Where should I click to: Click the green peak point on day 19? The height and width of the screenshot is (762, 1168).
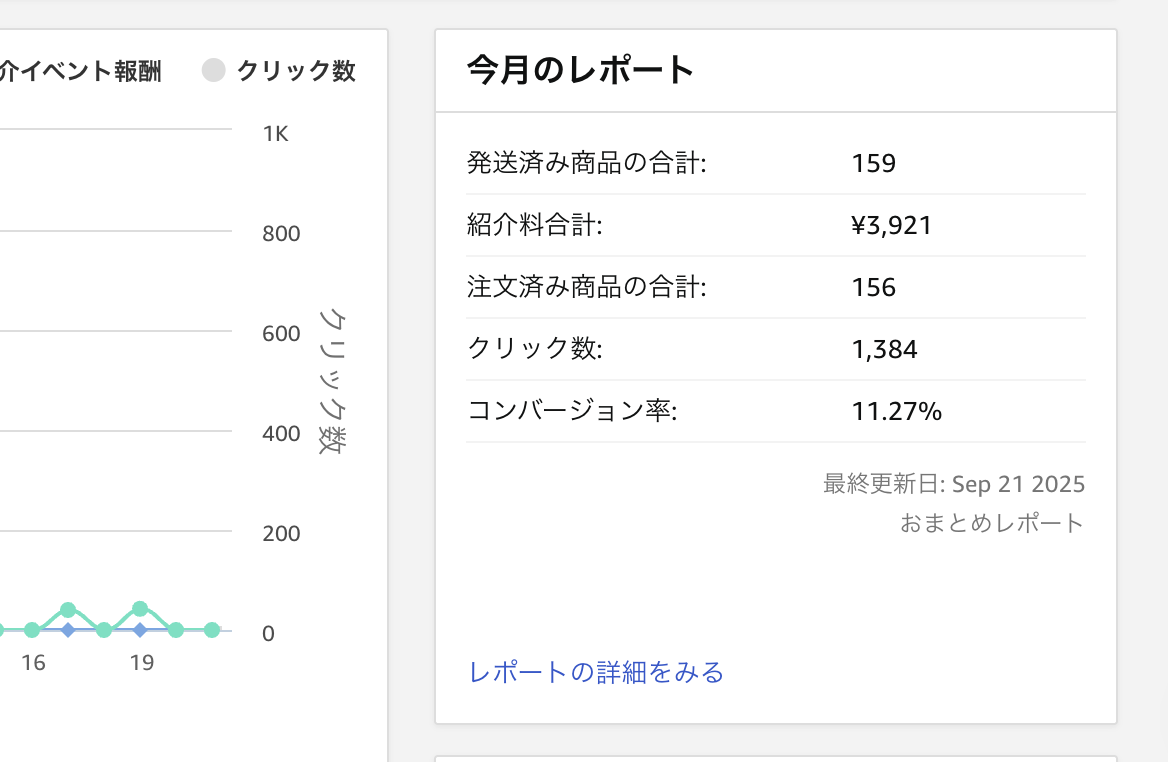[140, 609]
